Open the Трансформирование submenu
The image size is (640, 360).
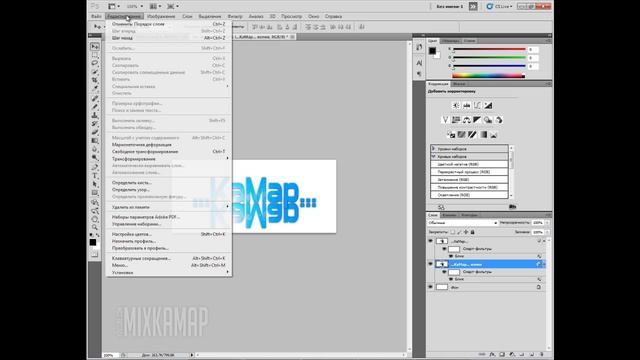click(169, 159)
